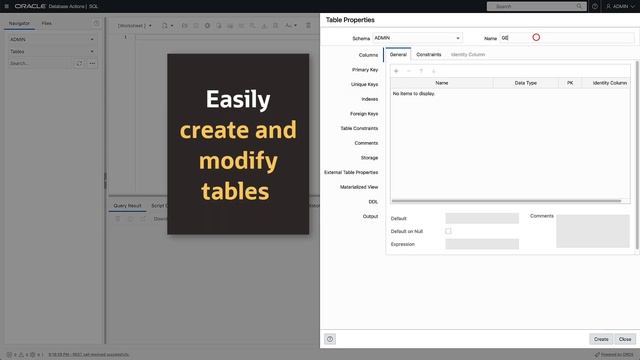Select the Comments section in side list
640x360 pixels.
tap(366, 143)
